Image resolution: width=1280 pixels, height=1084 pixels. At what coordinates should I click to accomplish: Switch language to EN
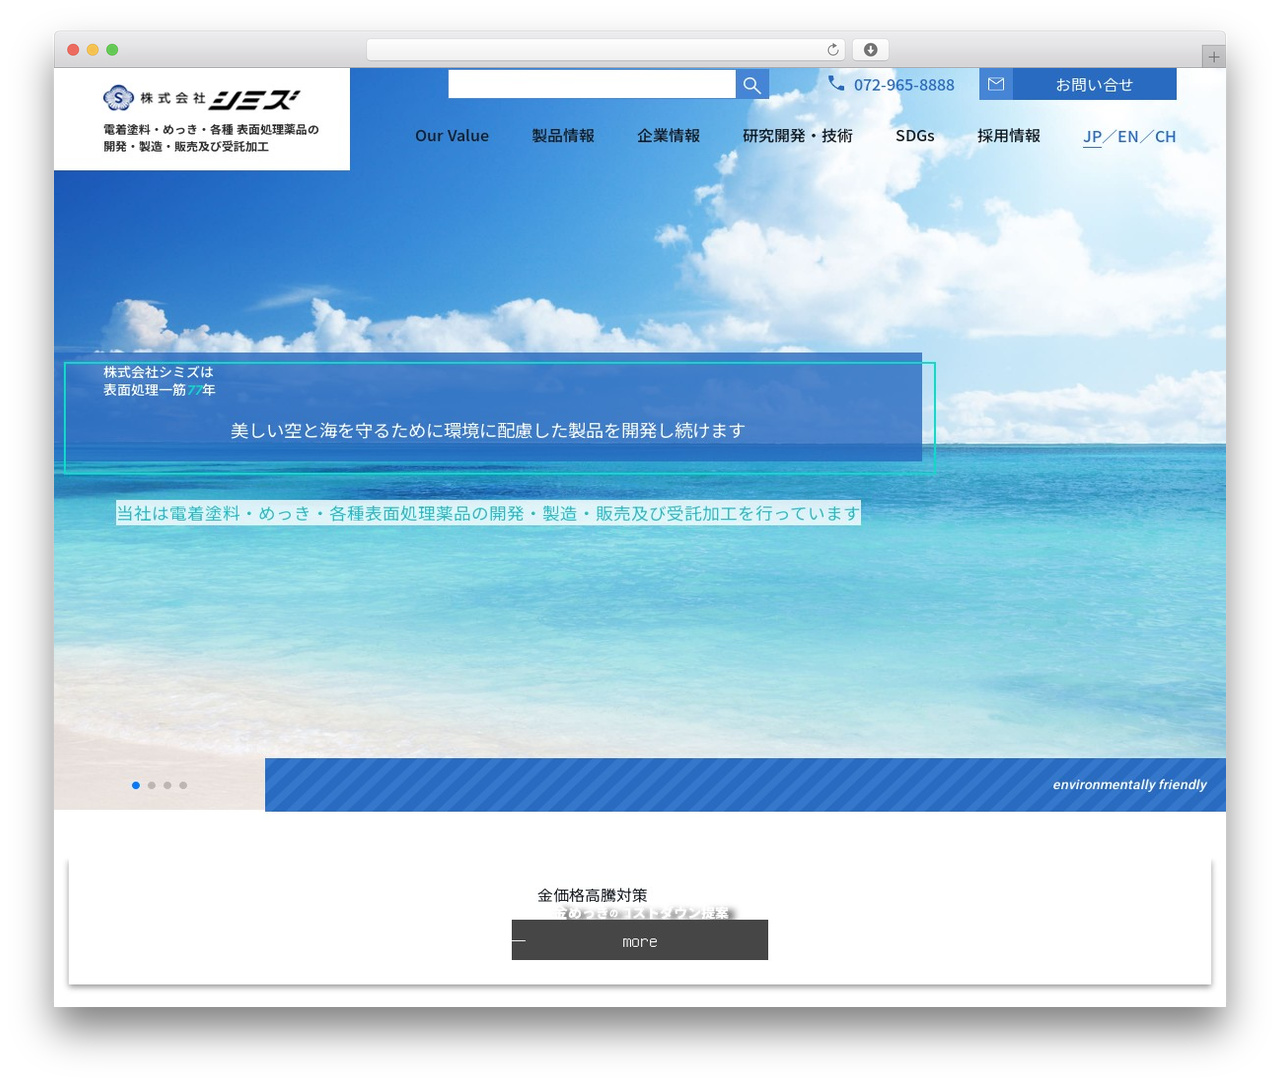click(x=1128, y=137)
